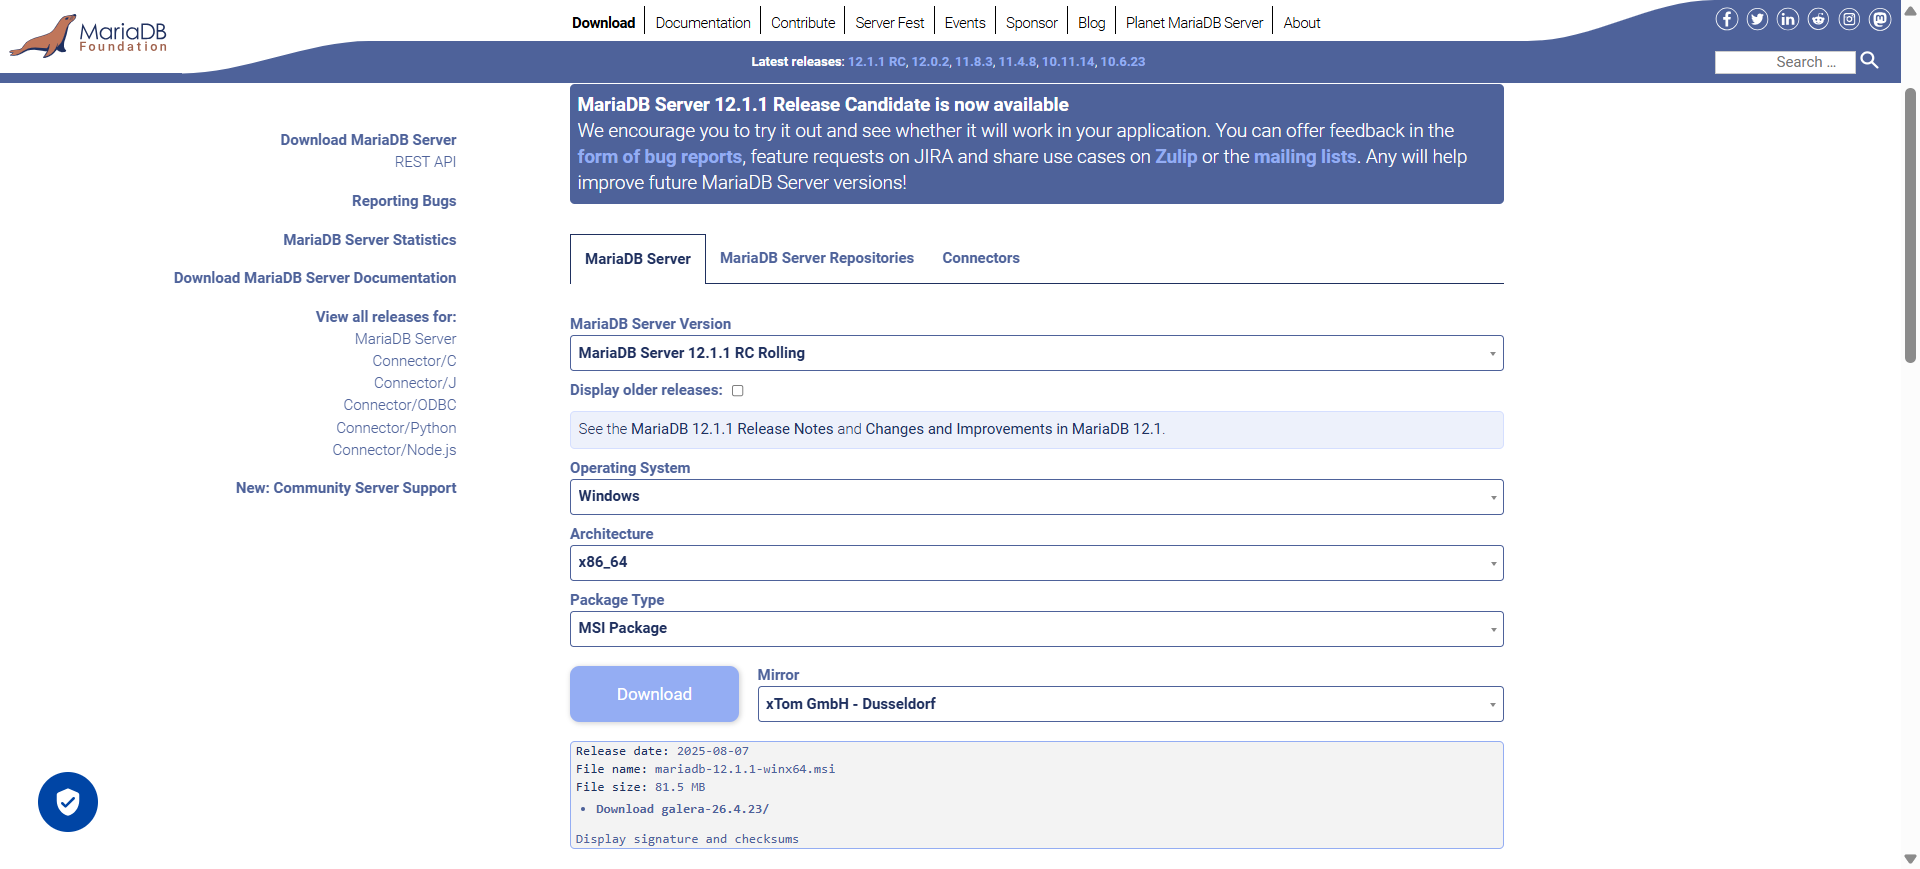Click the magnifying glass search icon
The height and width of the screenshot is (869, 1920).
coord(1869,61)
